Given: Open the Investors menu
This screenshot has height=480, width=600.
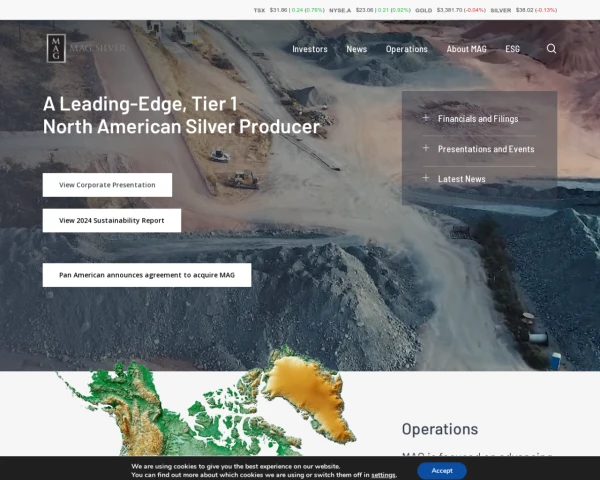Looking at the screenshot, I should pos(310,49).
